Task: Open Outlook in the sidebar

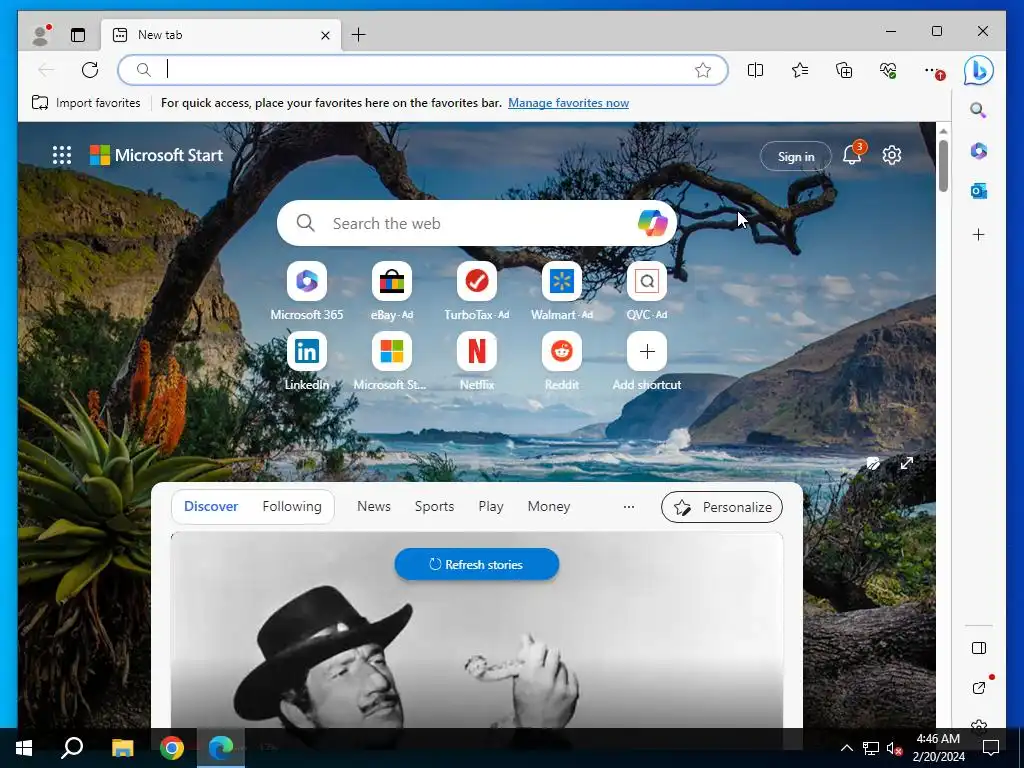Action: [x=978, y=191]
